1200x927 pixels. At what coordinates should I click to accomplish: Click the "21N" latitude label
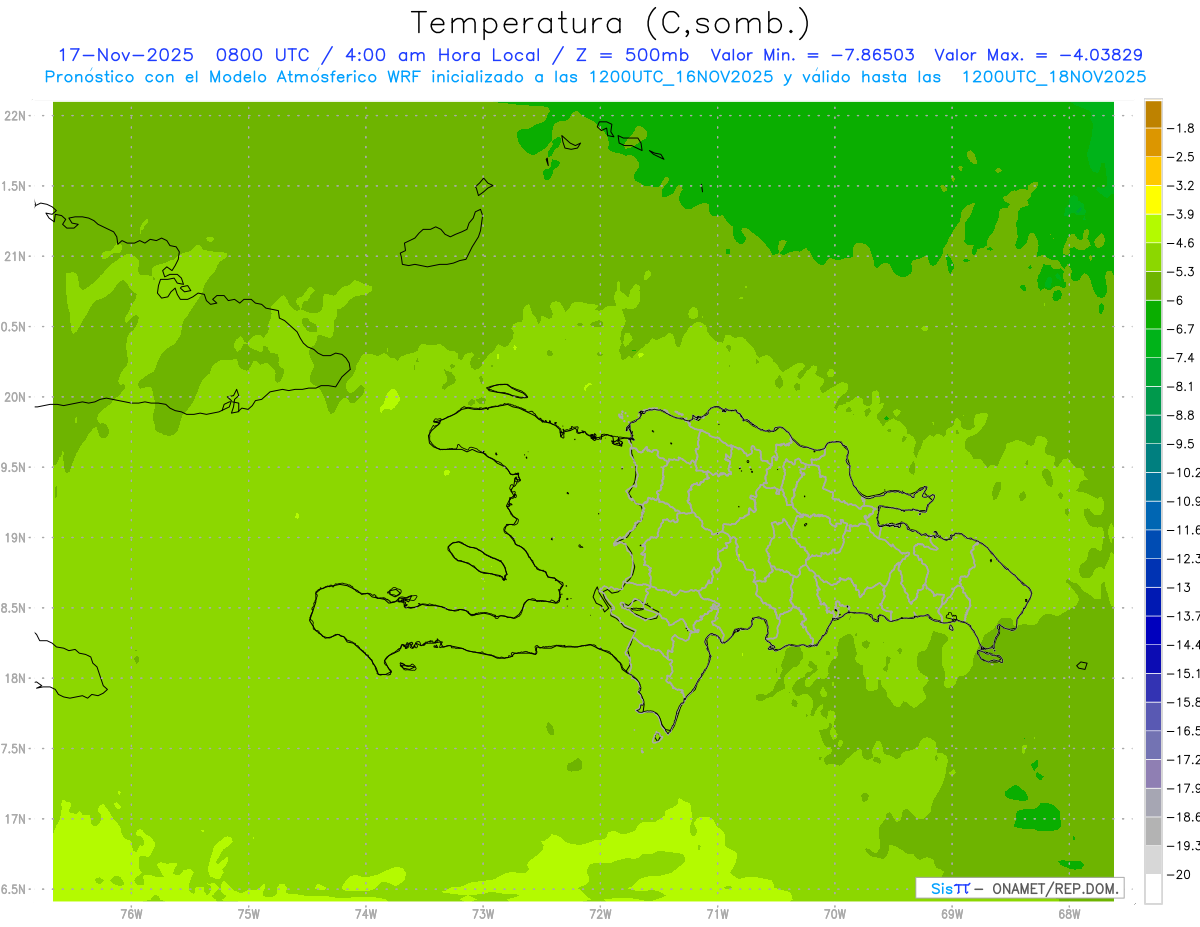click(16, 256)
